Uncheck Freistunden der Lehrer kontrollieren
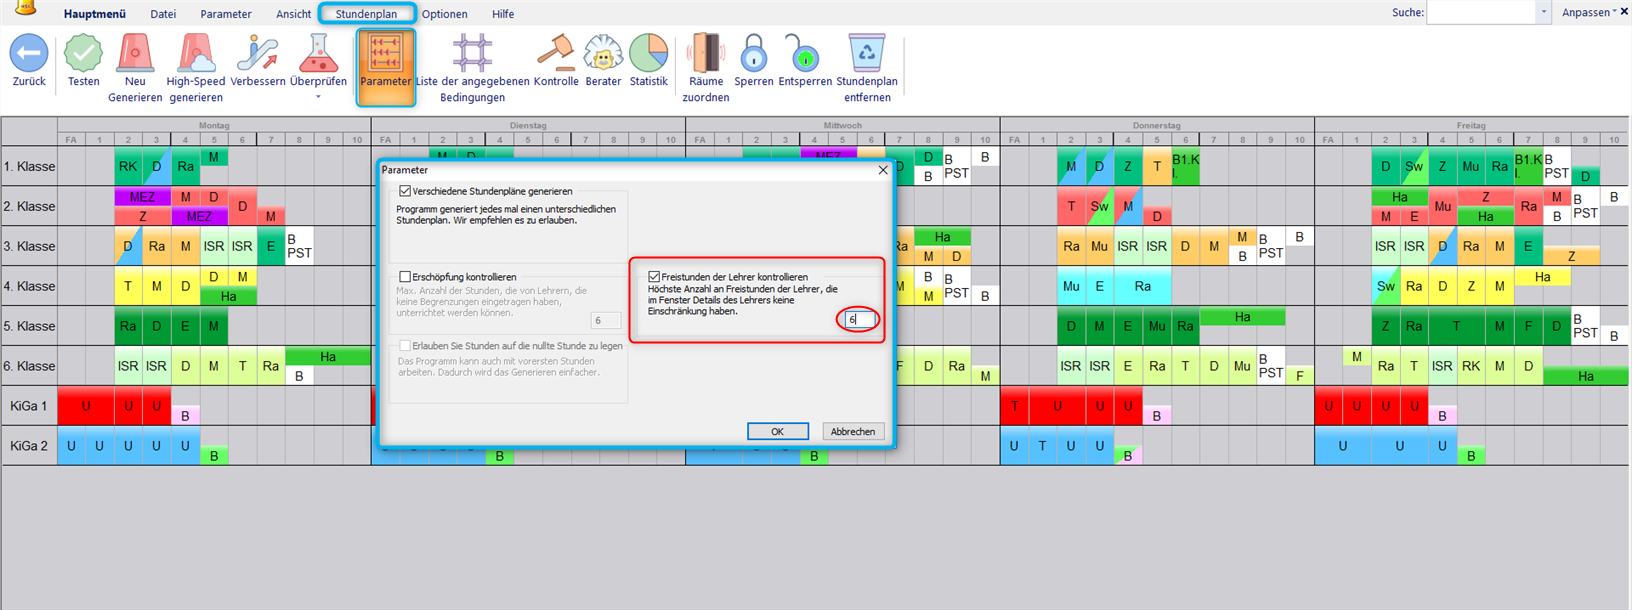The image size is (1632, 610). coord(654,277)
